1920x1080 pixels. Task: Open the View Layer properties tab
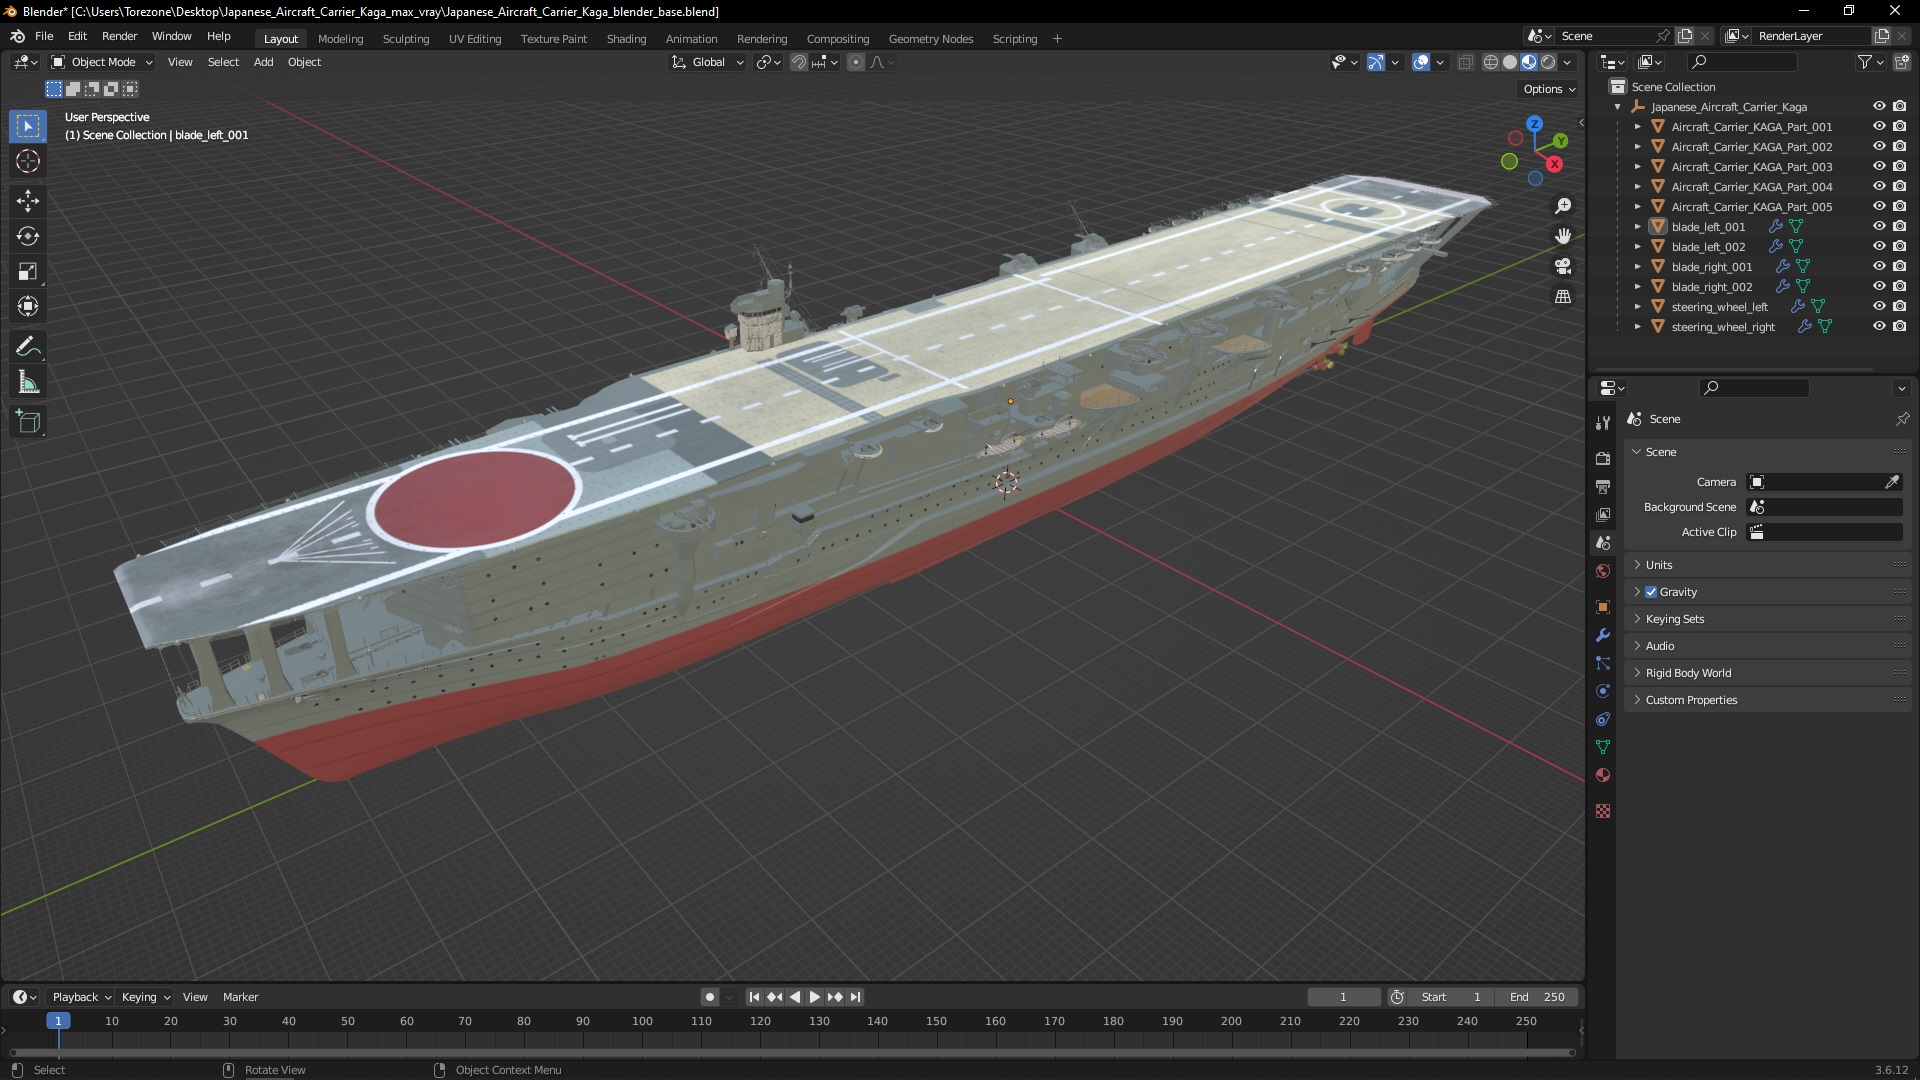pyautogui.click(x=1603, y=515)
